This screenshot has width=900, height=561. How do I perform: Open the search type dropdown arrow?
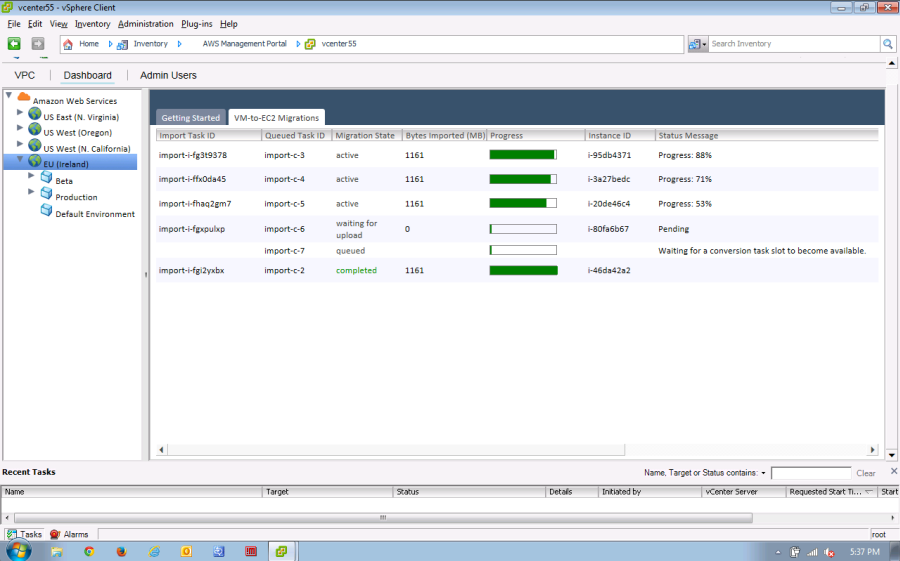pyautogui.click(x=704, y=44)
